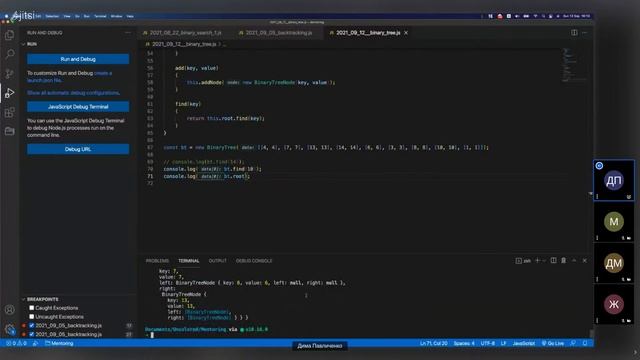Image resolution: width=640 pixels, height=360 pixels.
Task: Open the UTF-8 encoding selector
Action: coord(487,343)
